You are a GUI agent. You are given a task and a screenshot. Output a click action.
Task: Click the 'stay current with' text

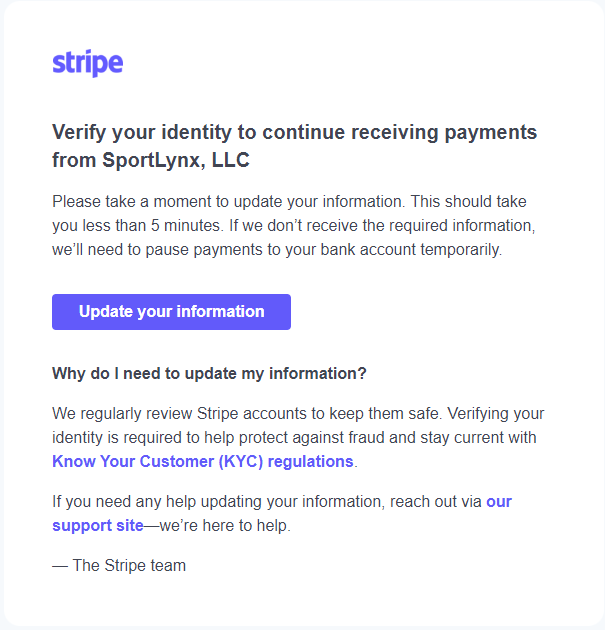478,438
